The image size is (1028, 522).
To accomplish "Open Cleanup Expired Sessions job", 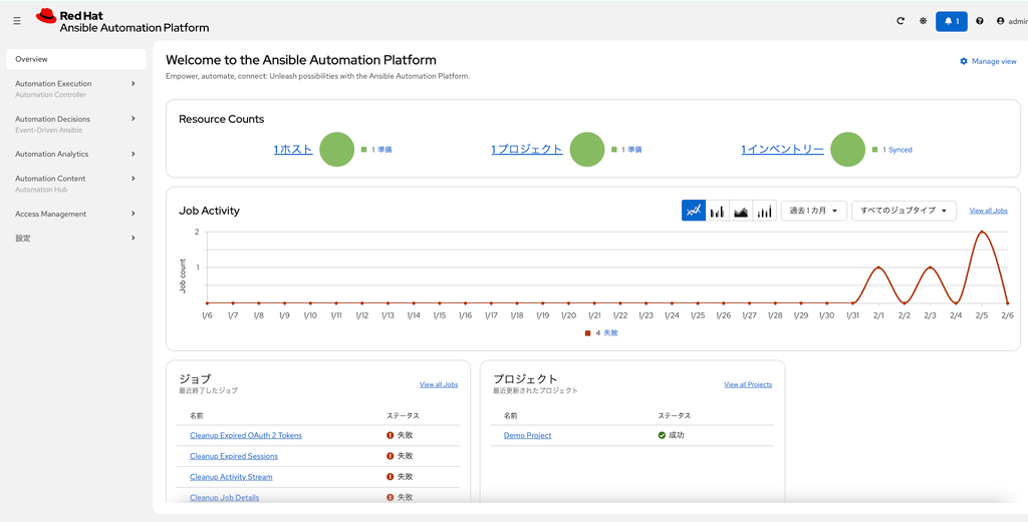I will tap(233, 456).
